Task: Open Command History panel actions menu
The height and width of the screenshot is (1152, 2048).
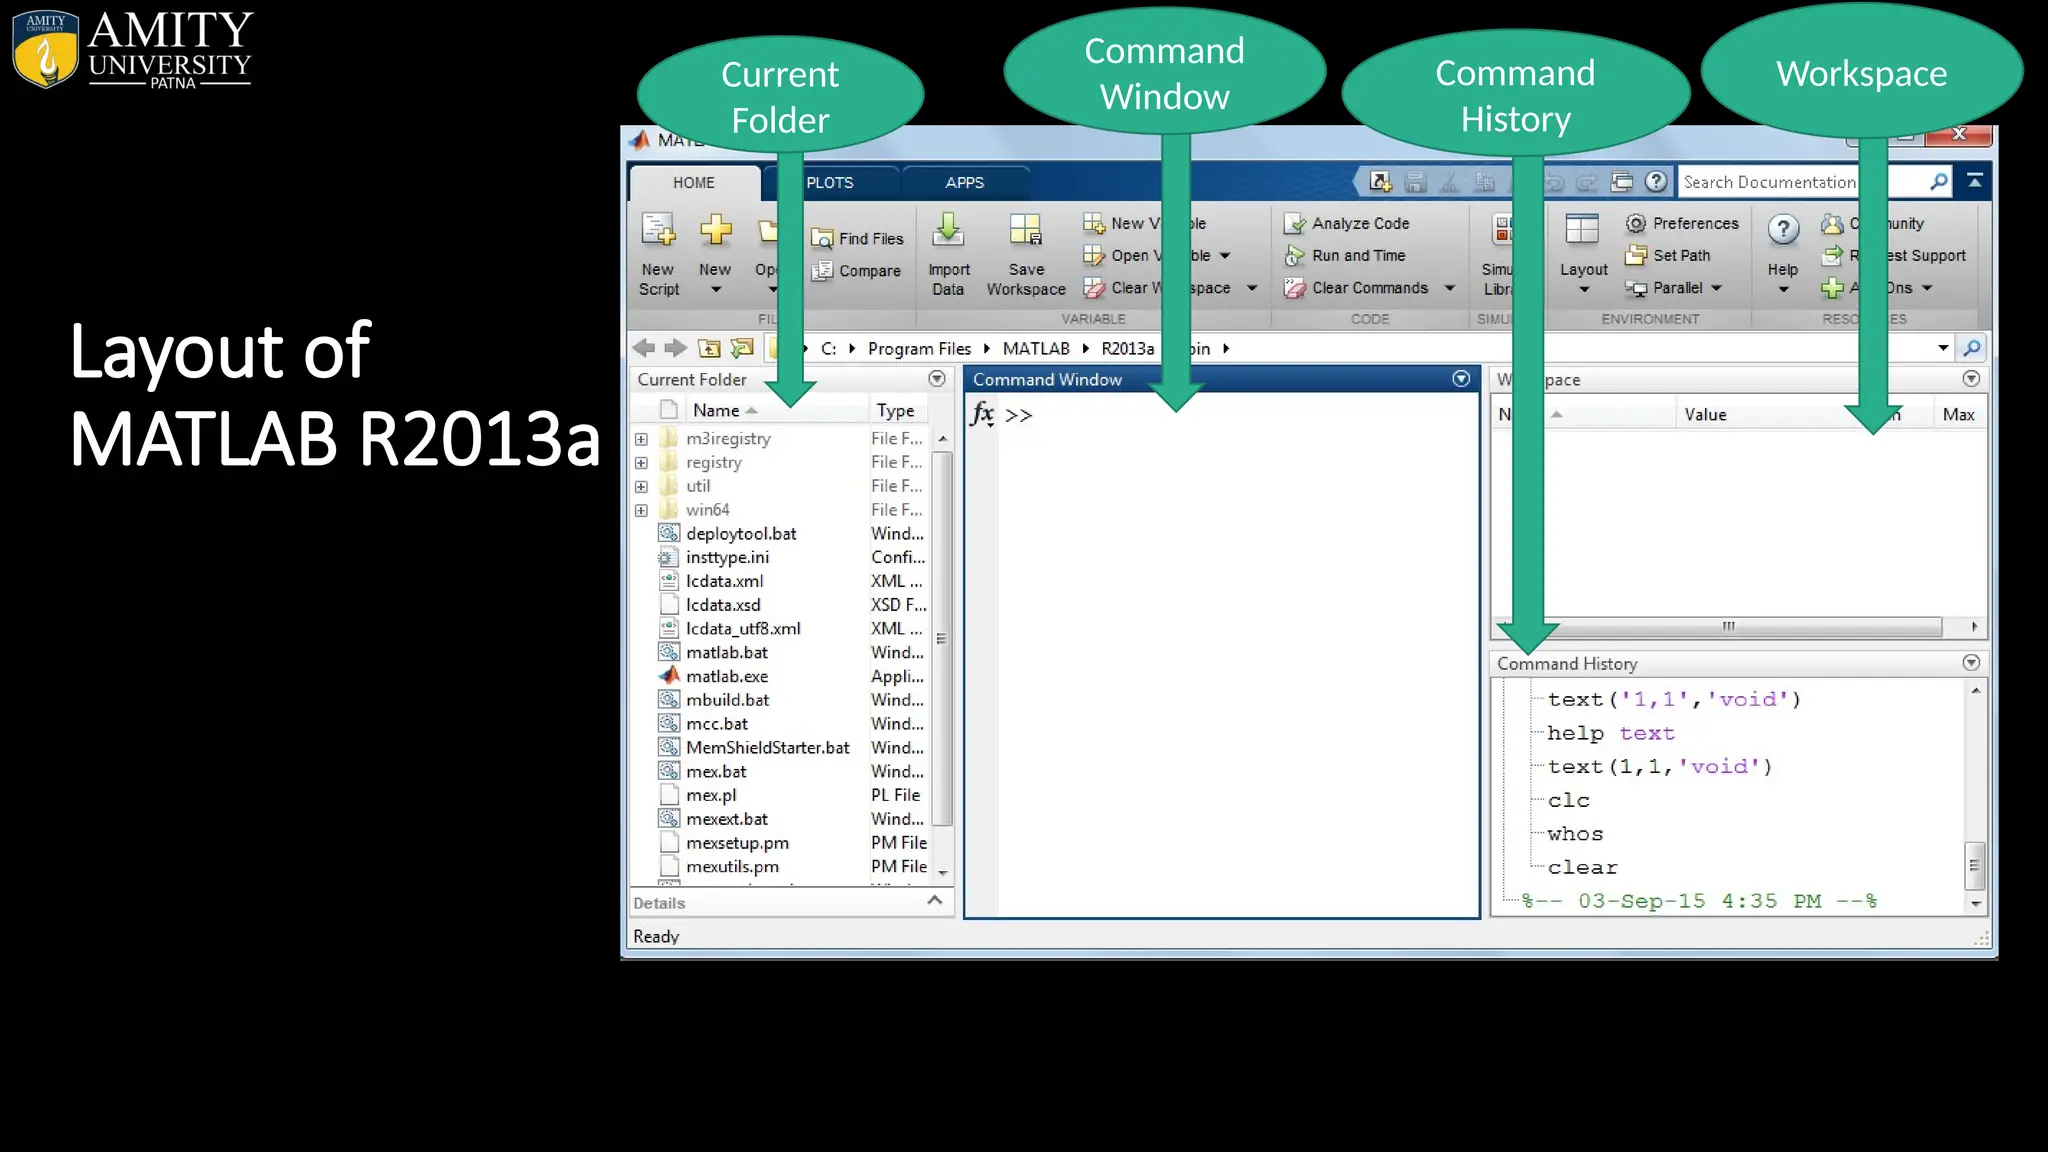Action: tap(1971, 663)
